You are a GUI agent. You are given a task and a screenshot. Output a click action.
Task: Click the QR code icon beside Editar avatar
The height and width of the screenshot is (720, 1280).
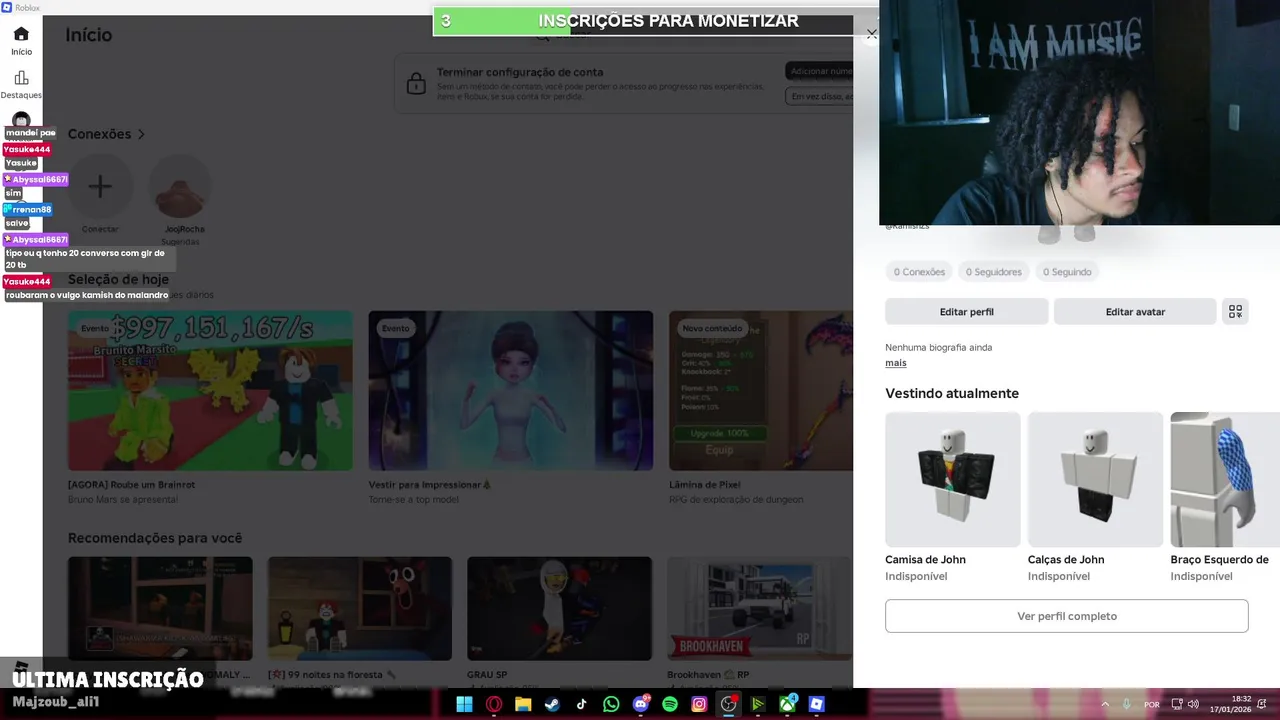pyautogui.click(x=1235, y=312)
